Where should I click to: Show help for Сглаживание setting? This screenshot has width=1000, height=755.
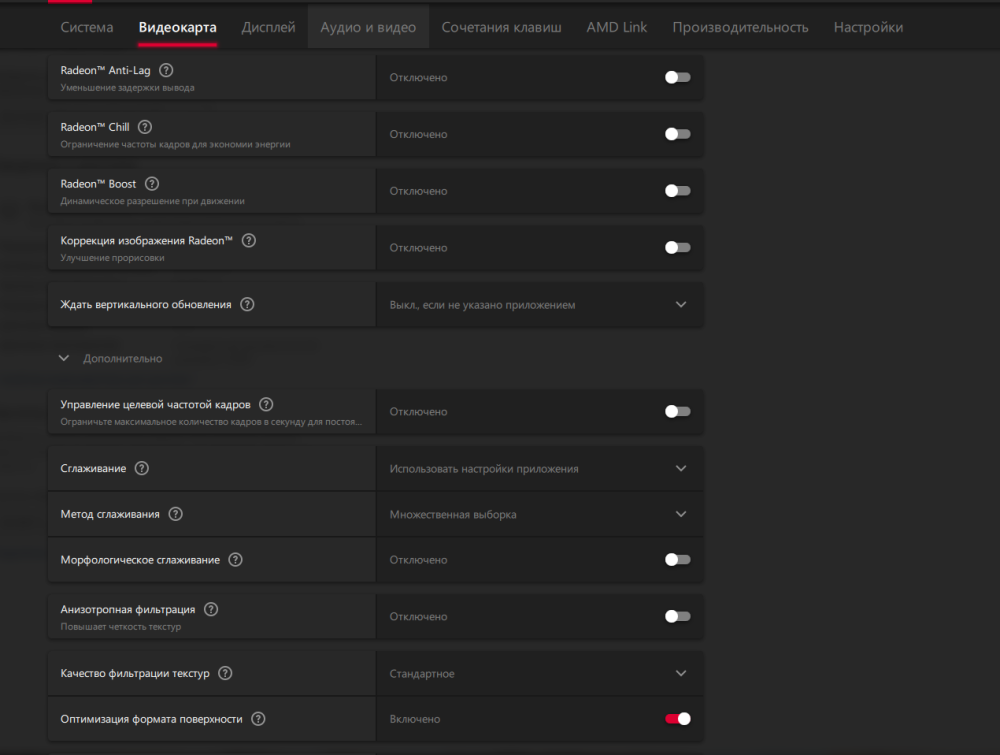[142, 468]
